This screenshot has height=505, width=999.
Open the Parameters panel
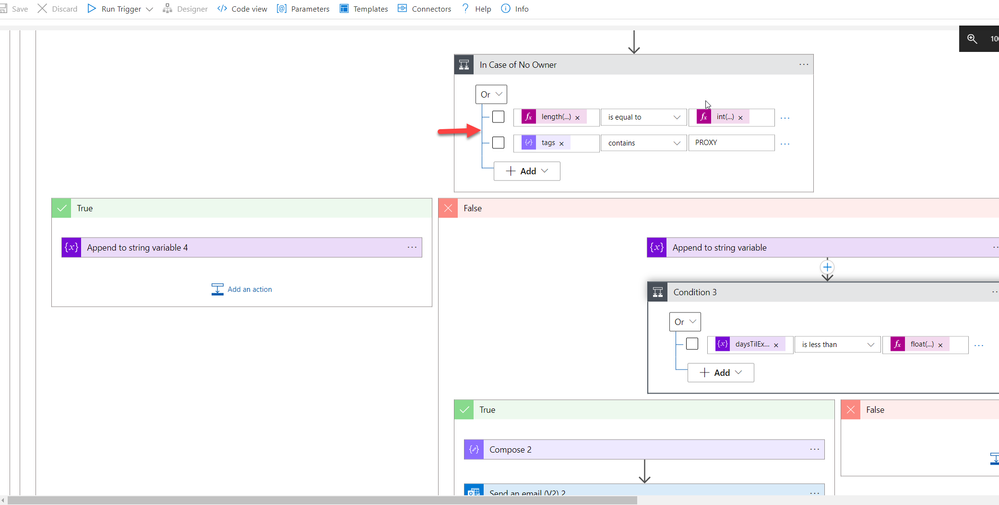point(303,9)
